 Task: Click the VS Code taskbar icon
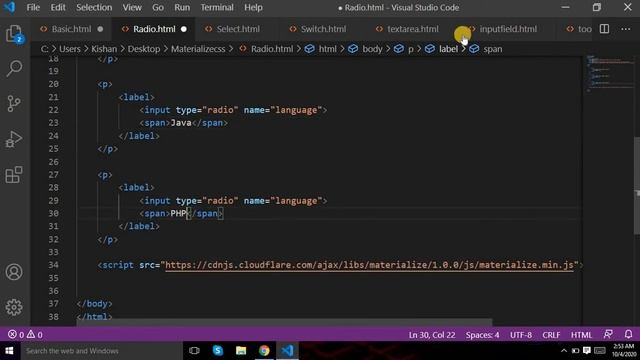(x=287, y=351)
